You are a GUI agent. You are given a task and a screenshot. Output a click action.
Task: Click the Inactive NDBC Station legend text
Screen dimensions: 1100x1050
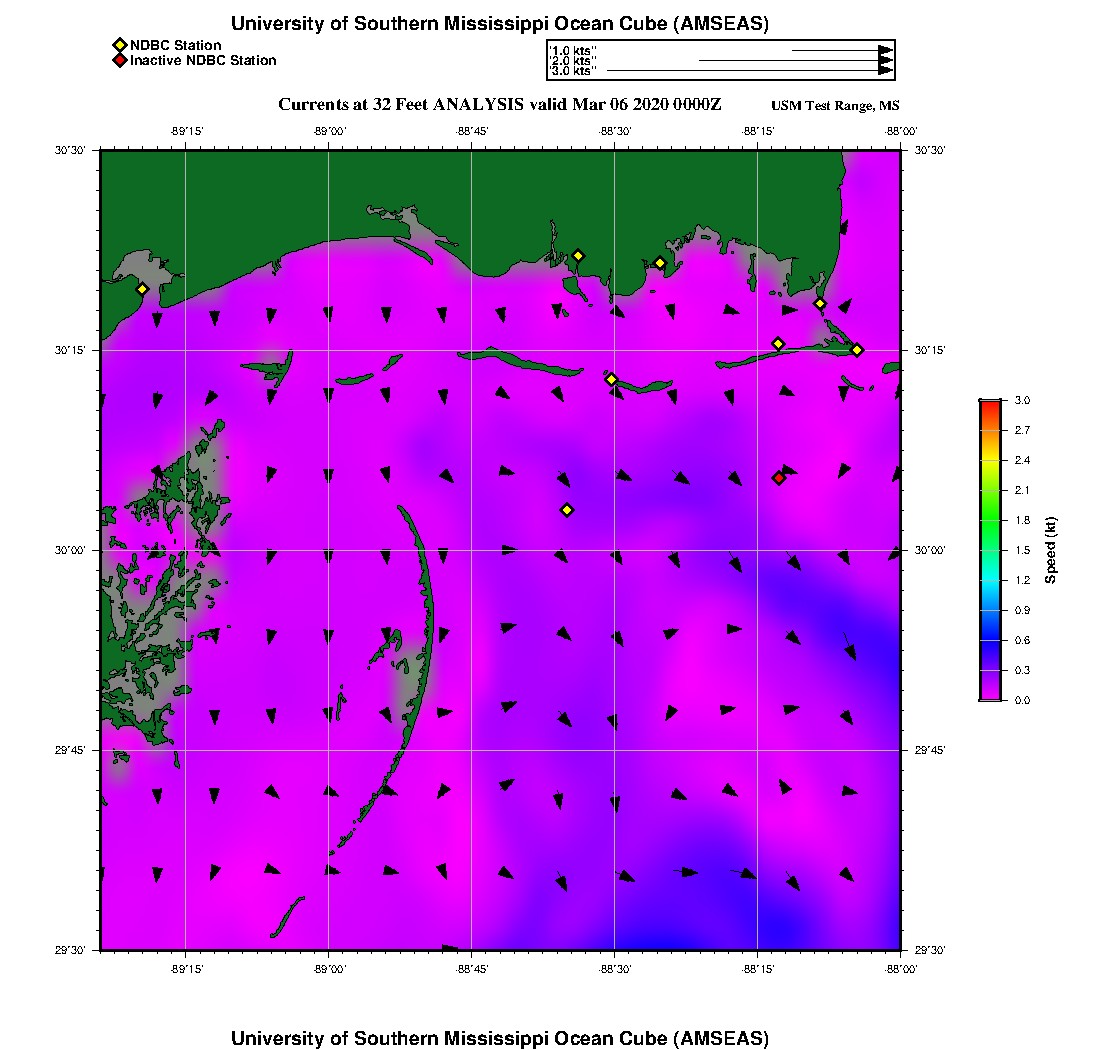pos(203,60)
